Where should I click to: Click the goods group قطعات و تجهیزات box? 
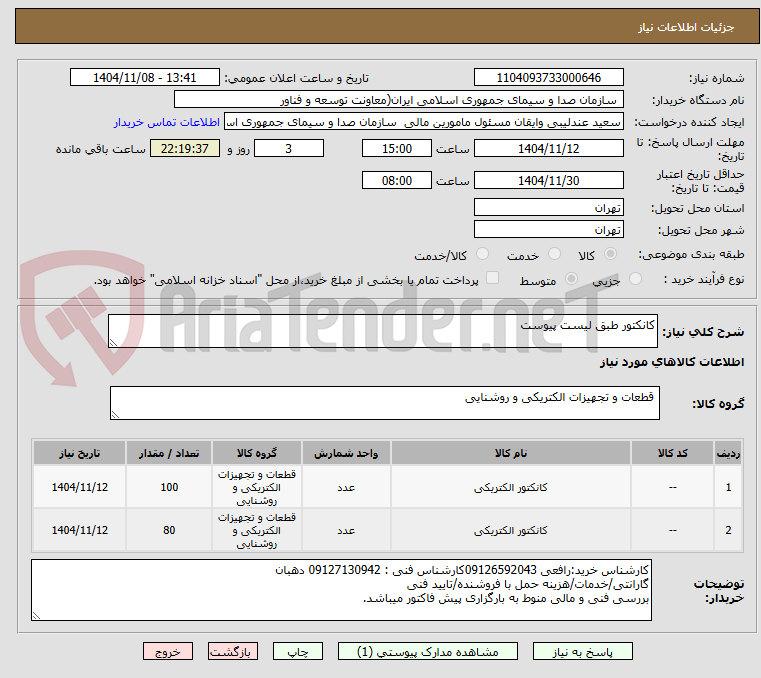click(x=384, y=403)
